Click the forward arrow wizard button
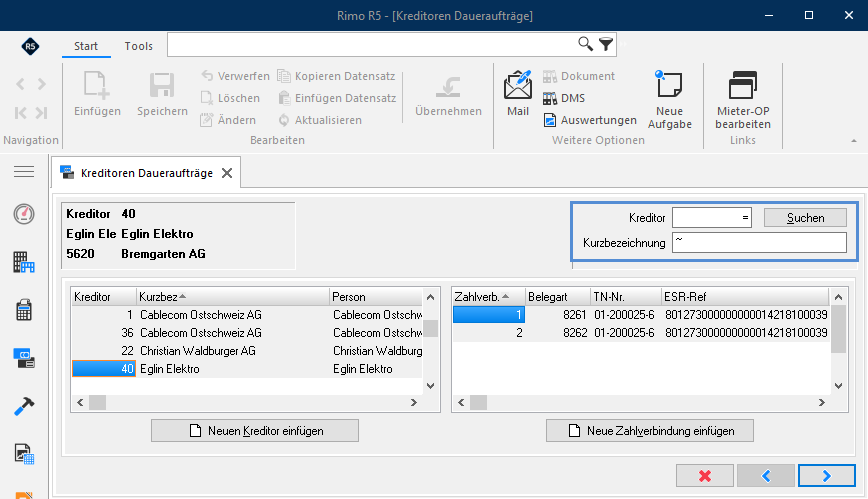Viewport: 868px width, 499px height. 826,476
